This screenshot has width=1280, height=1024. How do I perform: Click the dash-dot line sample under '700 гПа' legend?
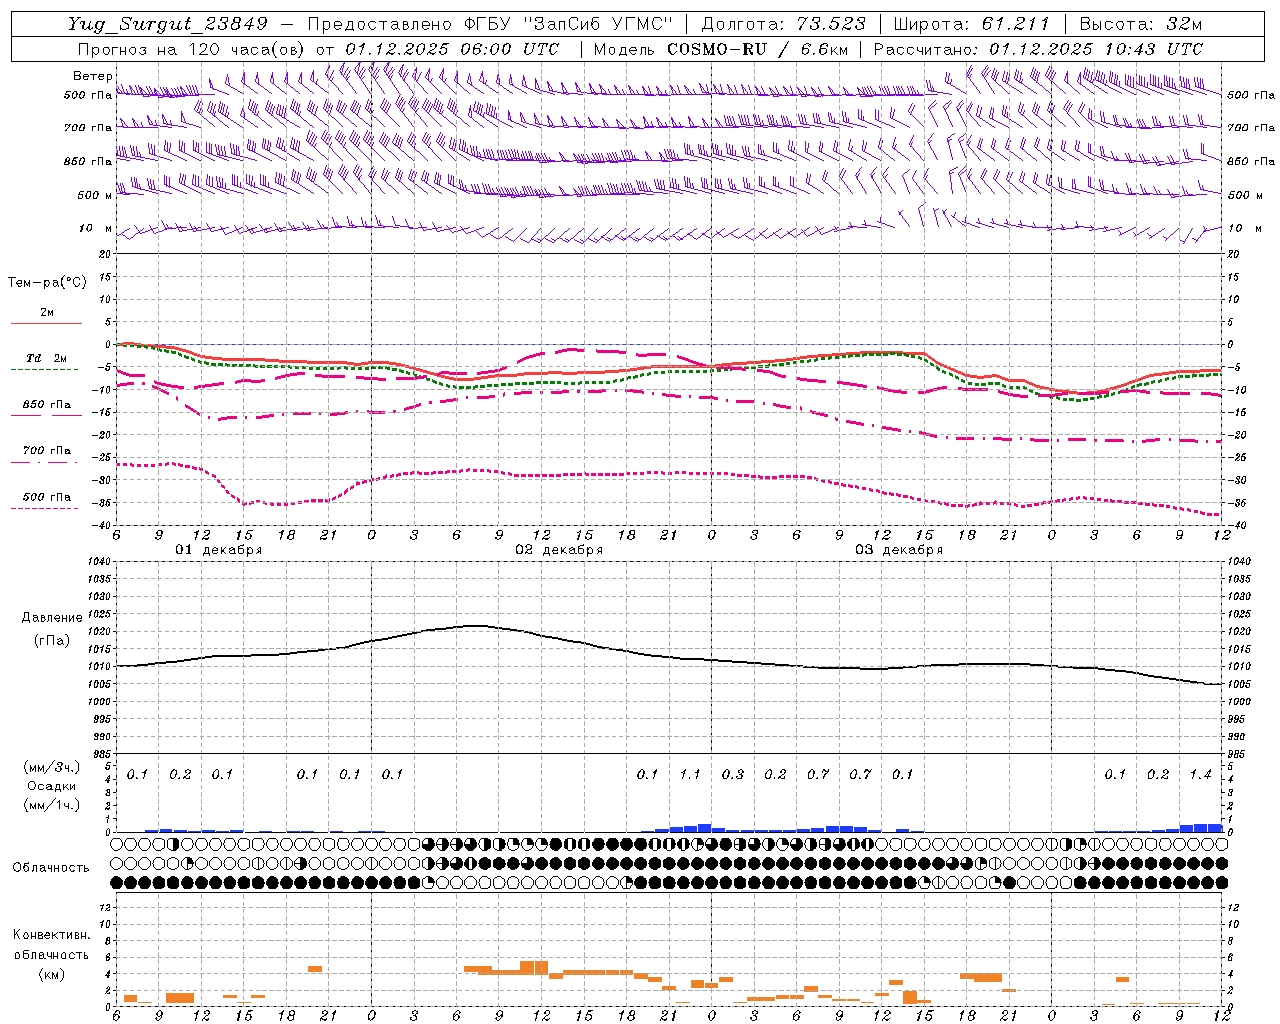pos(44,462)
